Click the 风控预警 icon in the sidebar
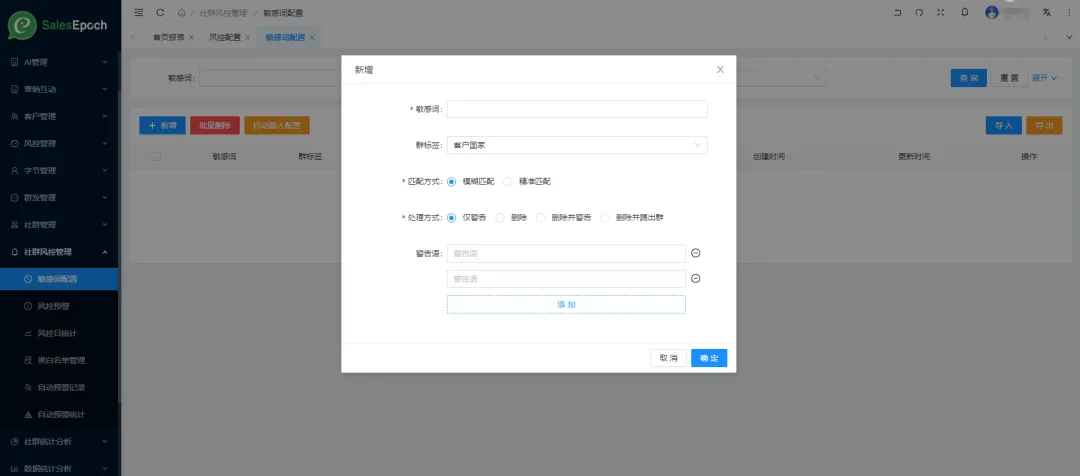 point(28,306)
